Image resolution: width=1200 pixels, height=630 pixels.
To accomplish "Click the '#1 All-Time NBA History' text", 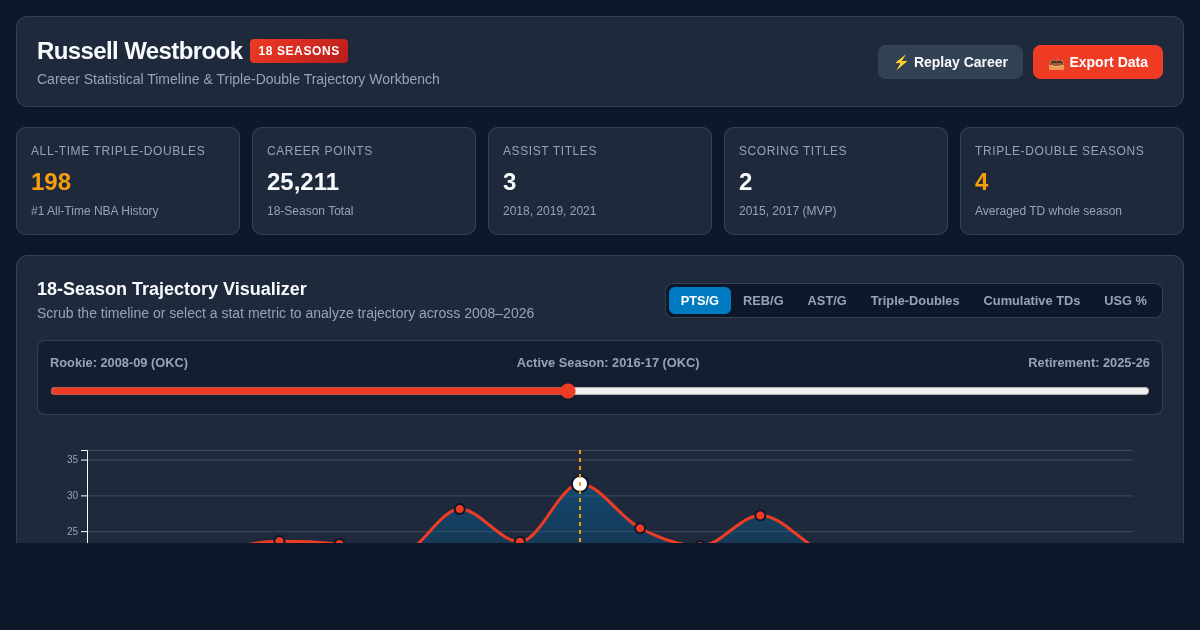I will coord(95,211).
